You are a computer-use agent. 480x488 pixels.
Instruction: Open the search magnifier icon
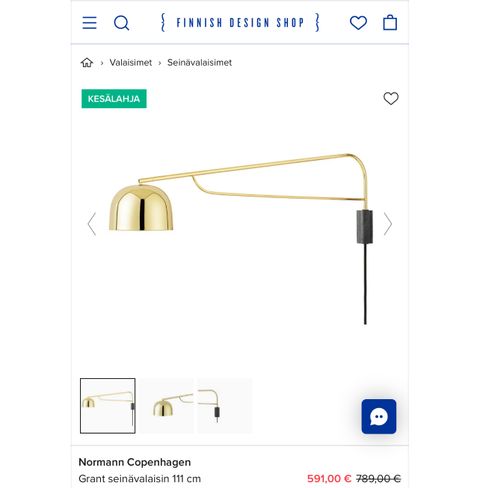pyautogui.click(x=121, y=23)
